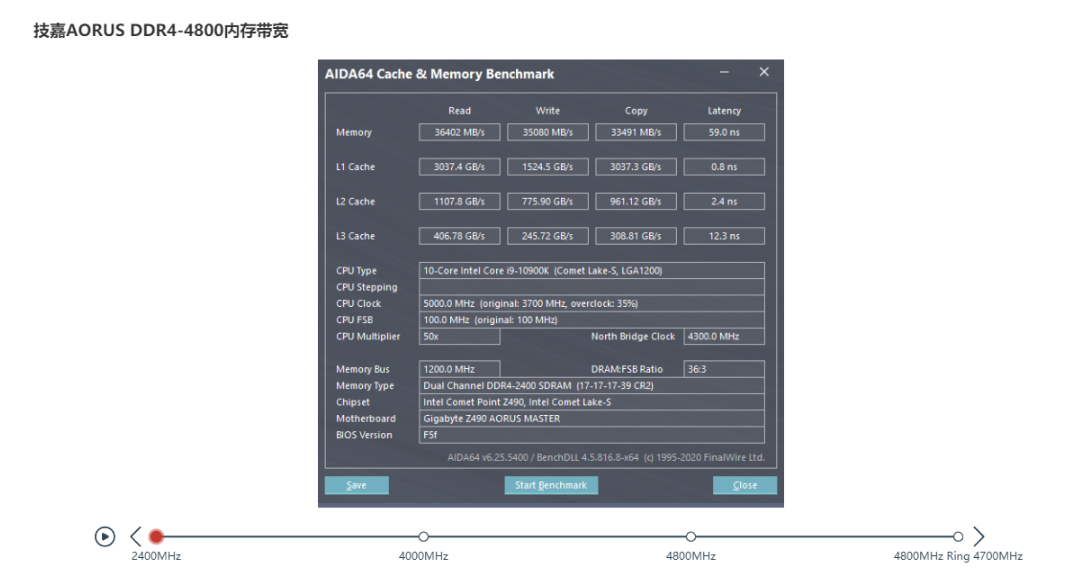
Task: Jump to the 4000MHz timeline dot
Action: tap(424, 537)
